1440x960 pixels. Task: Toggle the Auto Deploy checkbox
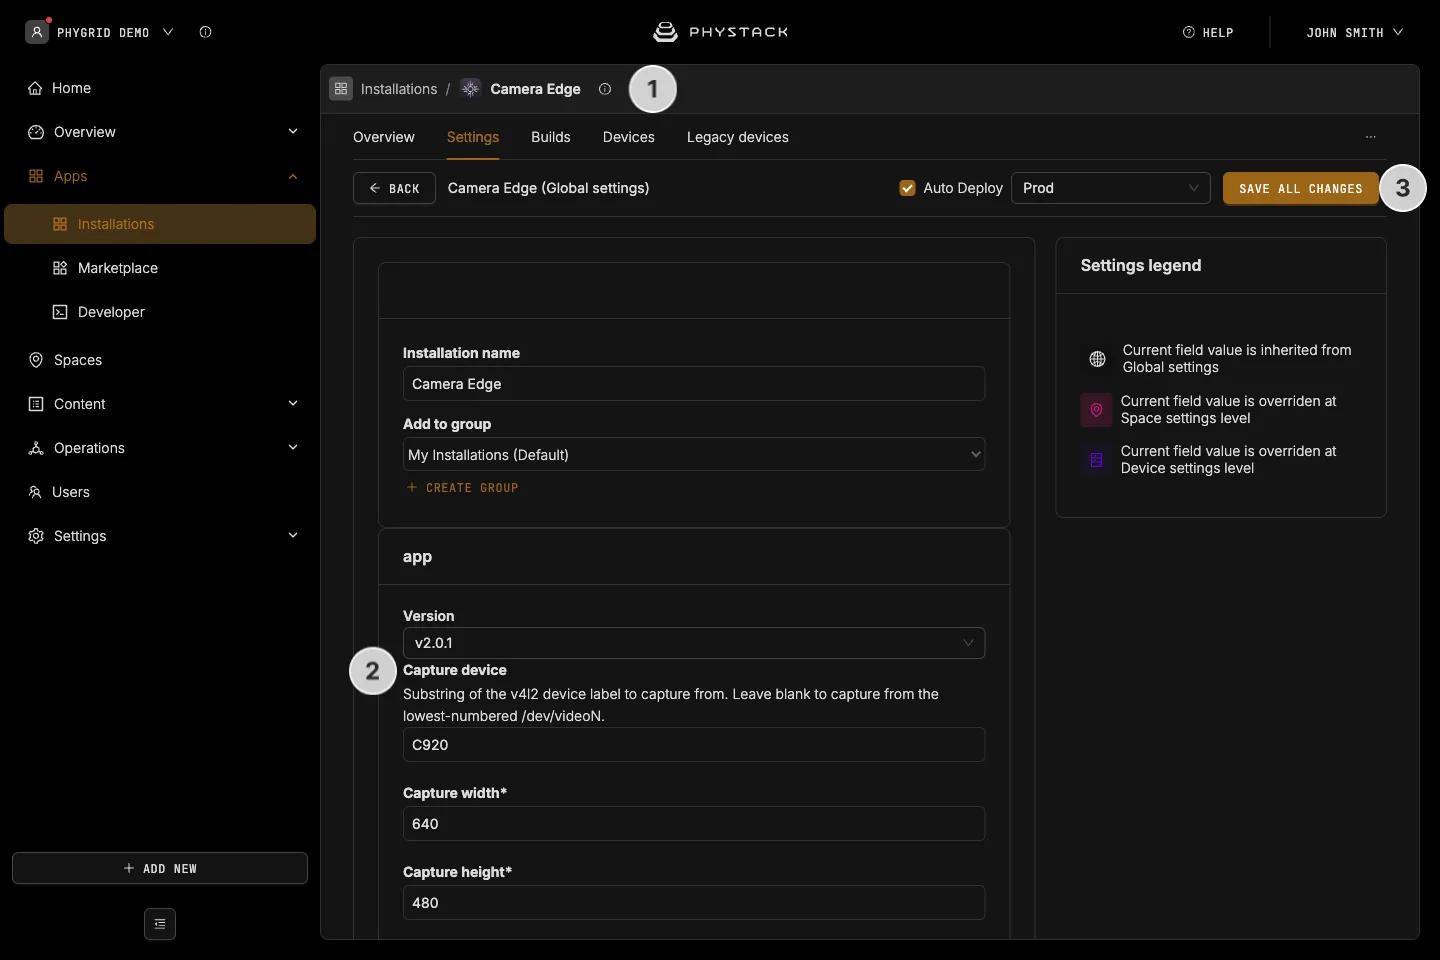point(908,188)
